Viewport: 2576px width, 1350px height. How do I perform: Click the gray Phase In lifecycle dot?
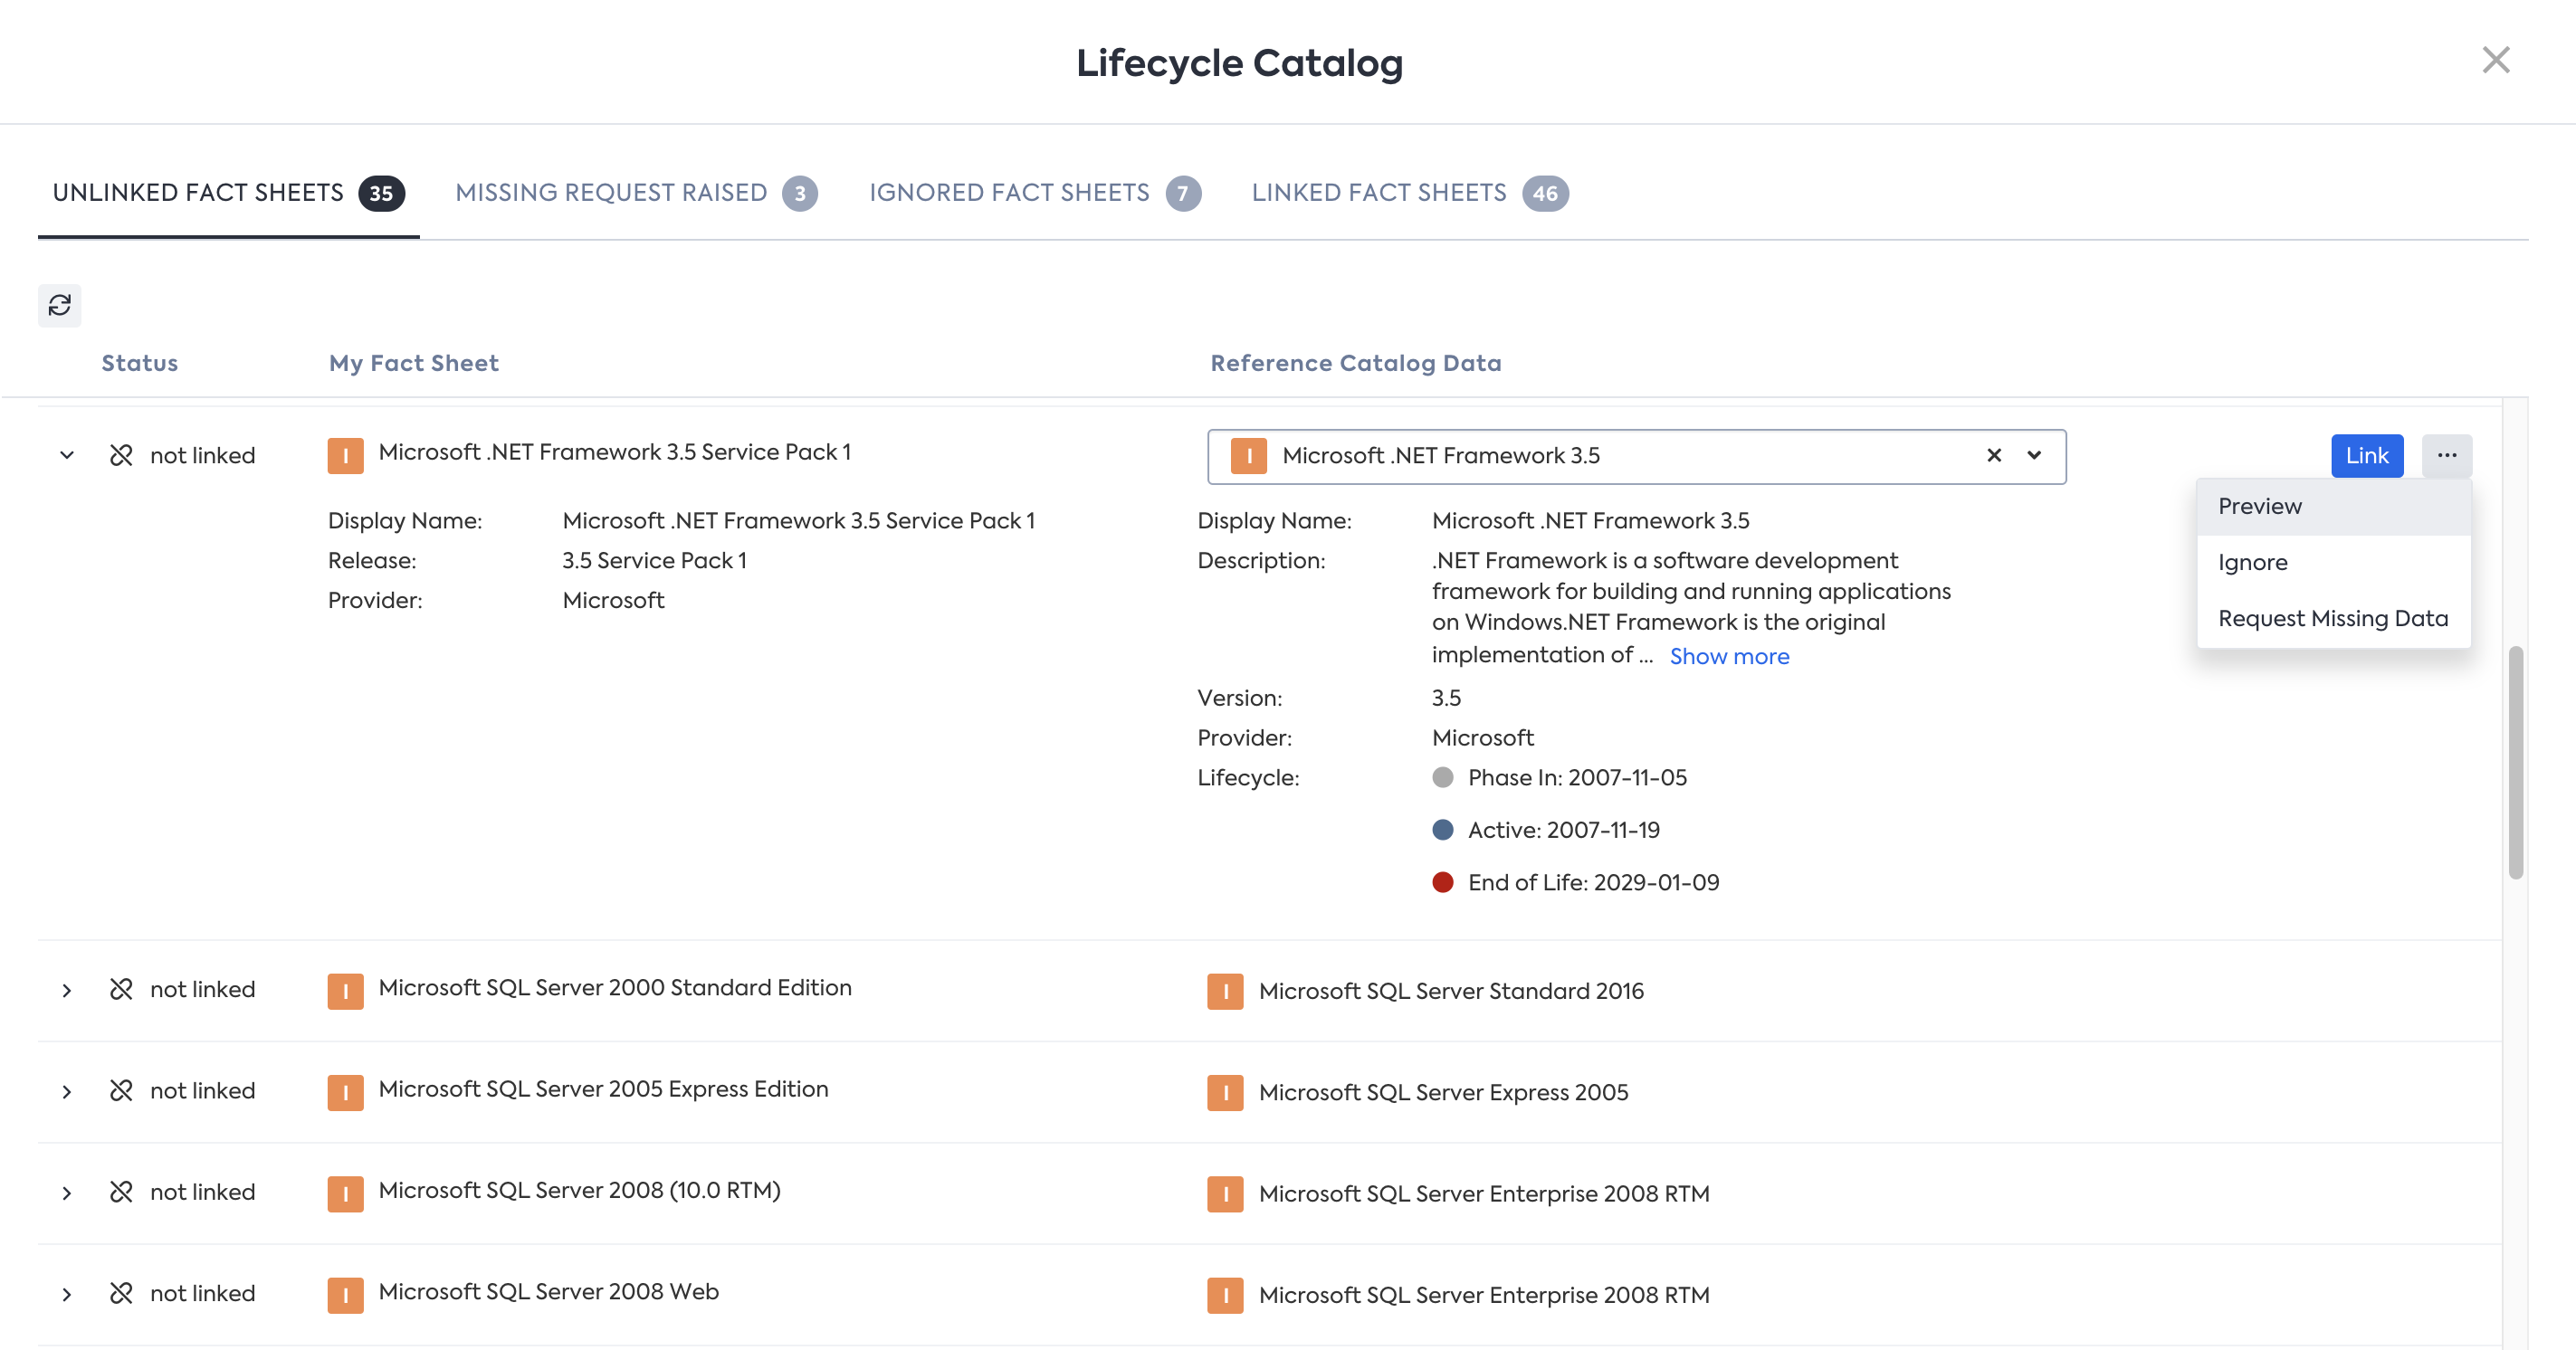point(1442,777)
